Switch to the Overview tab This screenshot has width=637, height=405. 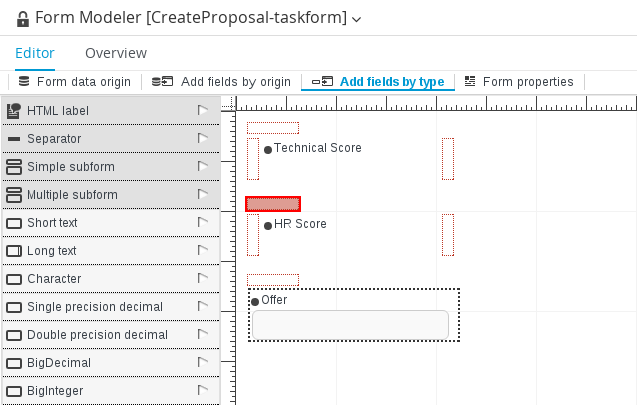pos(116,53)
